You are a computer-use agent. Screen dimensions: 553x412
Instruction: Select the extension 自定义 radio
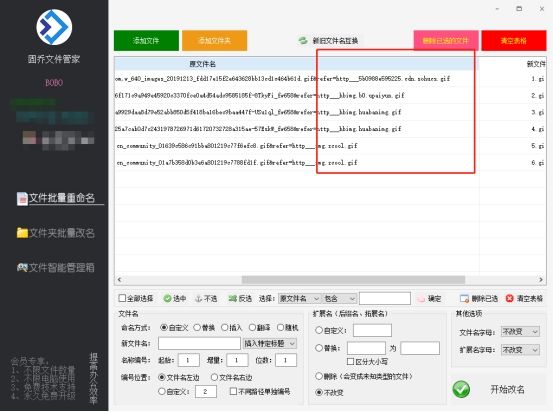319,331
